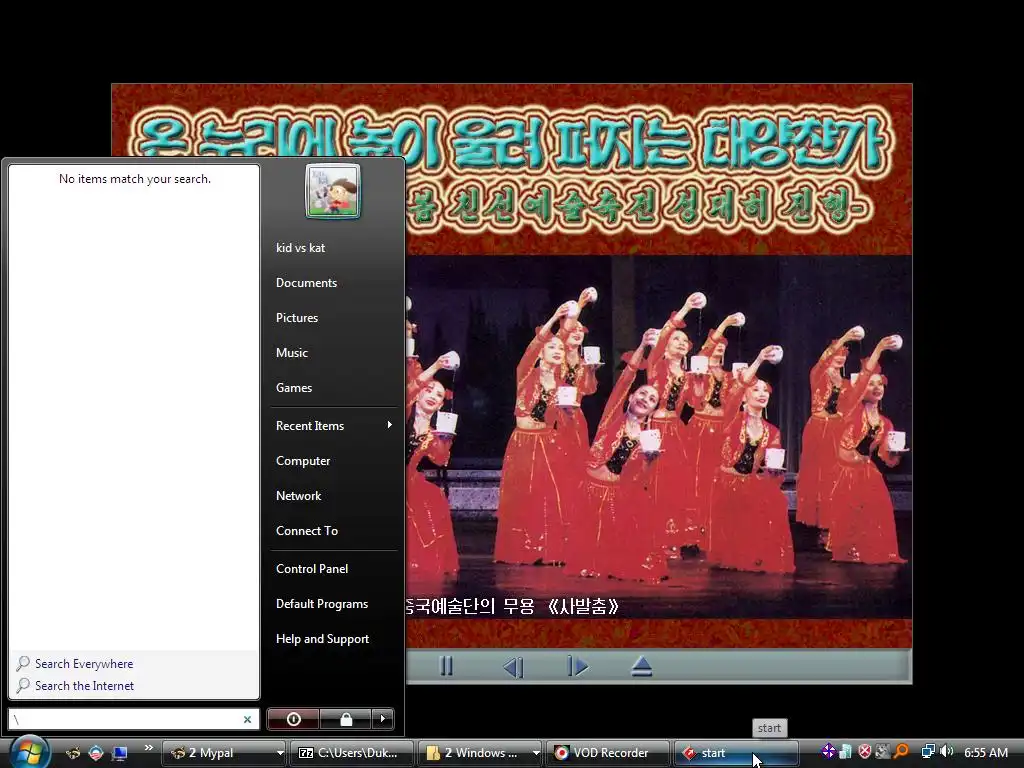Click the raccoon quick launch icon
1024x768 pixels.
pyautogui.click(x=73, y=753)
